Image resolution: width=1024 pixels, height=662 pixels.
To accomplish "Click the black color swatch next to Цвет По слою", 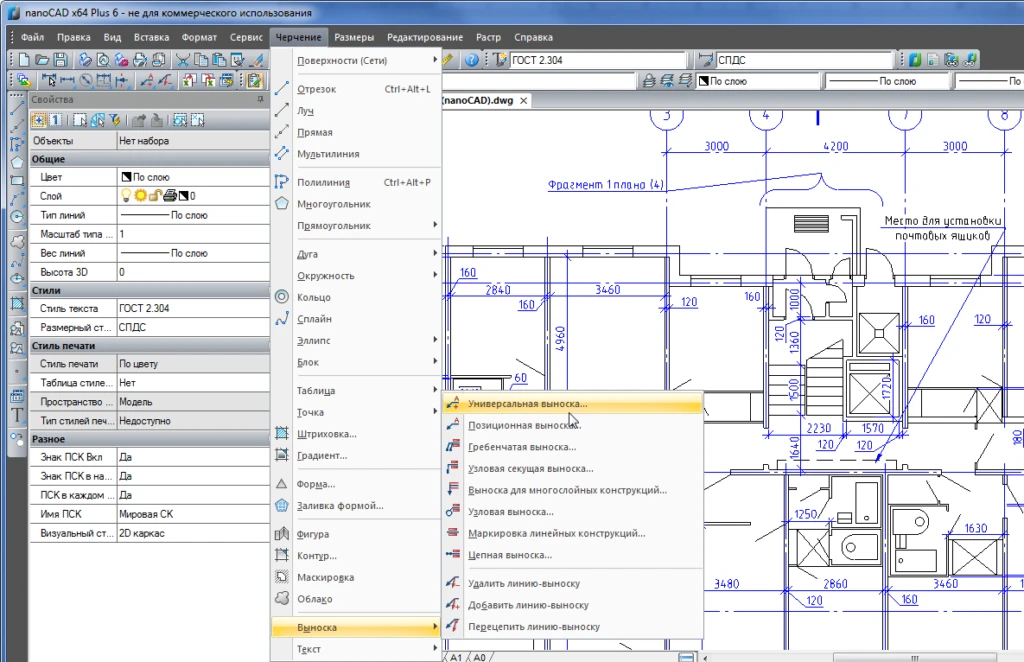I will tap(126, 177).
